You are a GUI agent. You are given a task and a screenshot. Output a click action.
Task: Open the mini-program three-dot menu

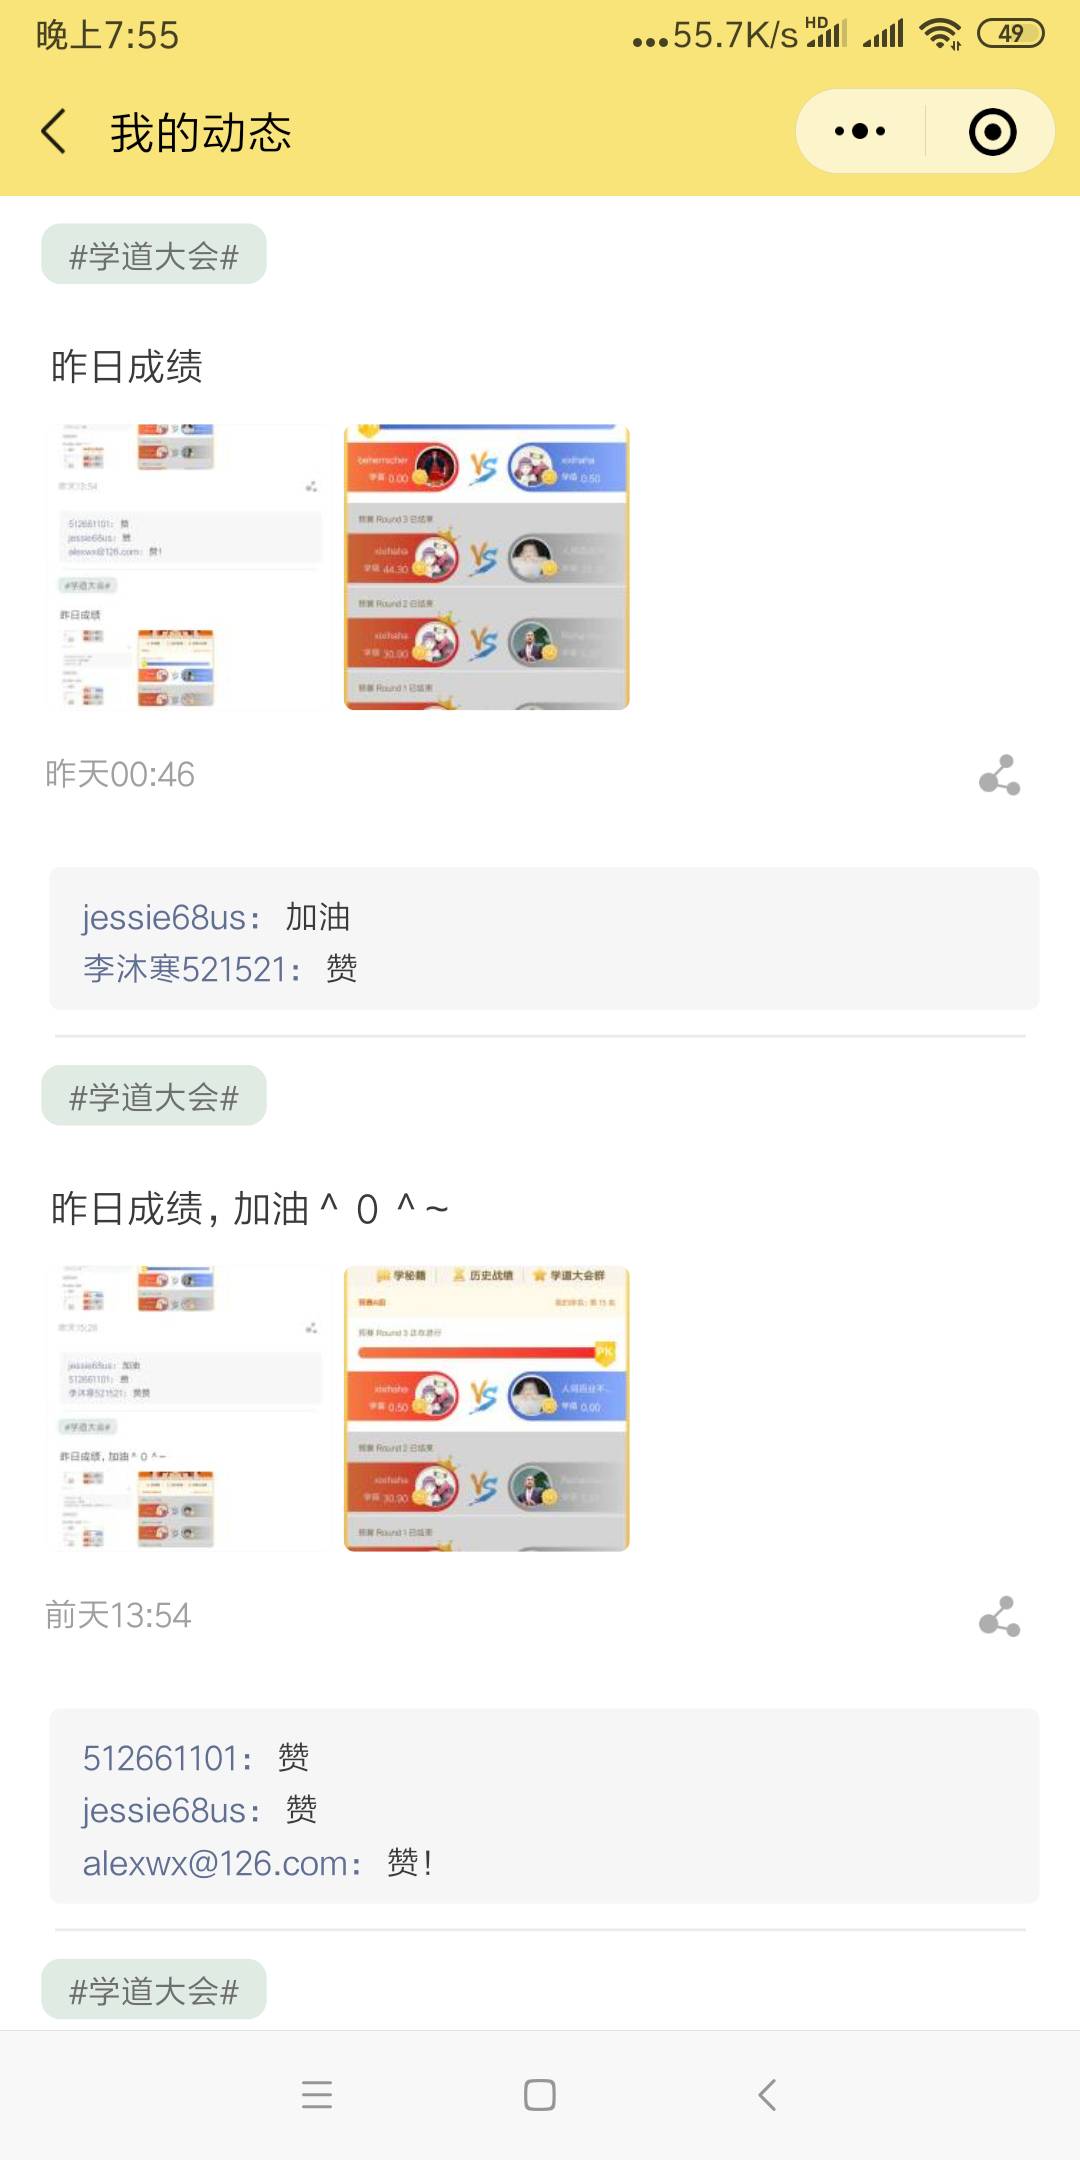pyautogui.click(x=860, y=131)
